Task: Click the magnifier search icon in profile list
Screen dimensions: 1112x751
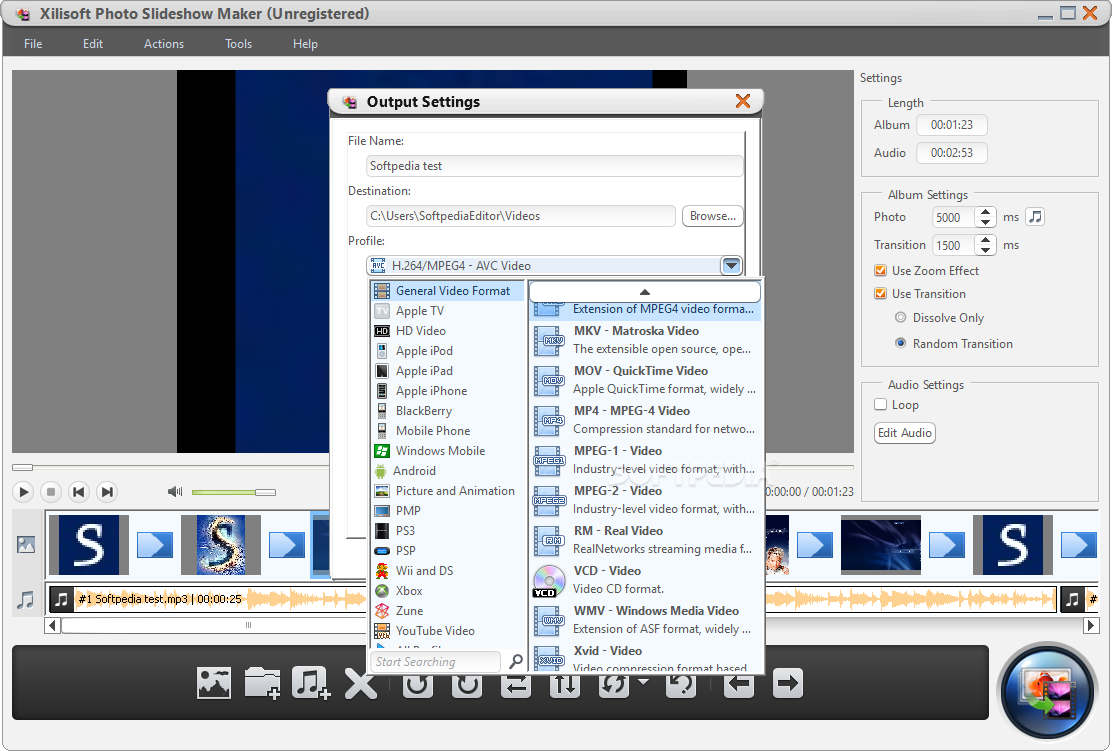Action: coord(516,661)
